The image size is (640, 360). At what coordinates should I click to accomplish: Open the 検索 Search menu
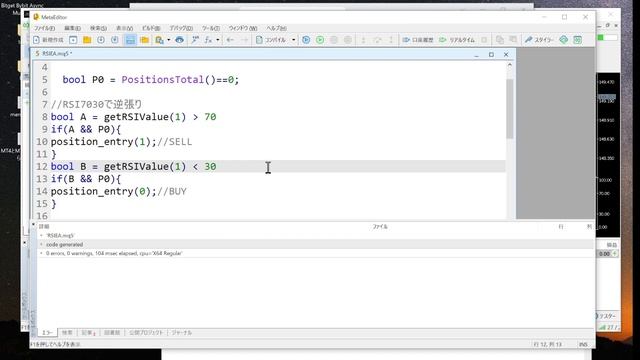click(x=98, y=28)
